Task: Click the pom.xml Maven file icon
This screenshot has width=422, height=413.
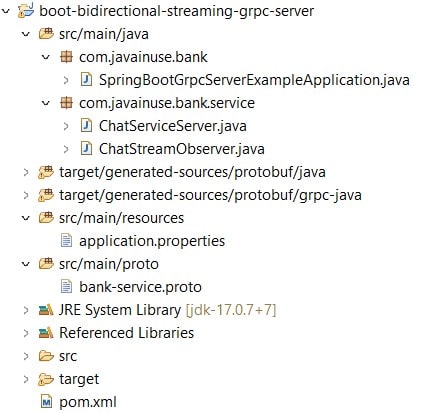Action: tap(46, 402)
